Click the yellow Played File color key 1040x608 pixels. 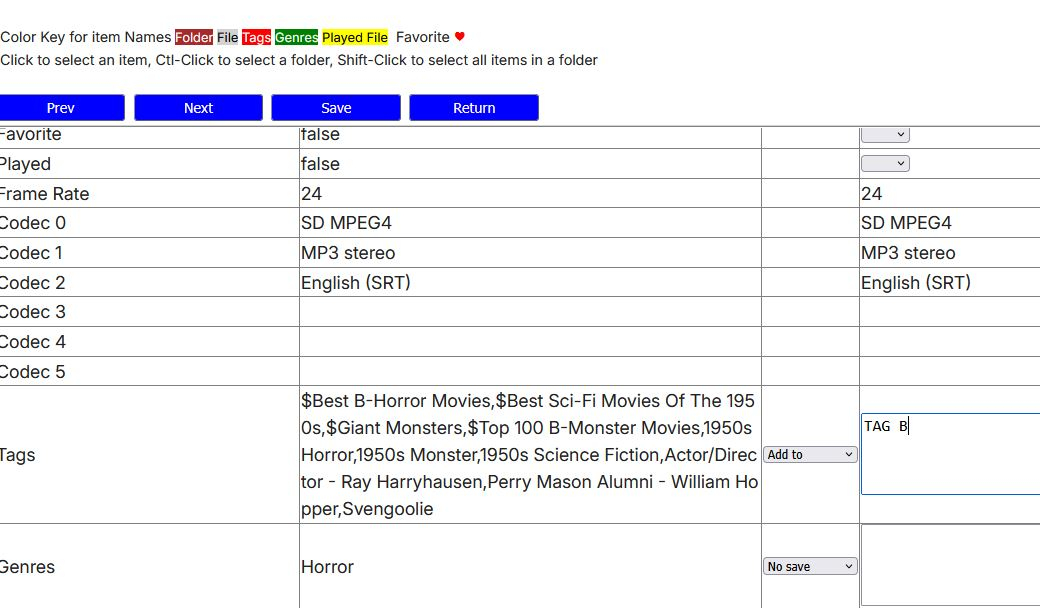tap(355, 37)
